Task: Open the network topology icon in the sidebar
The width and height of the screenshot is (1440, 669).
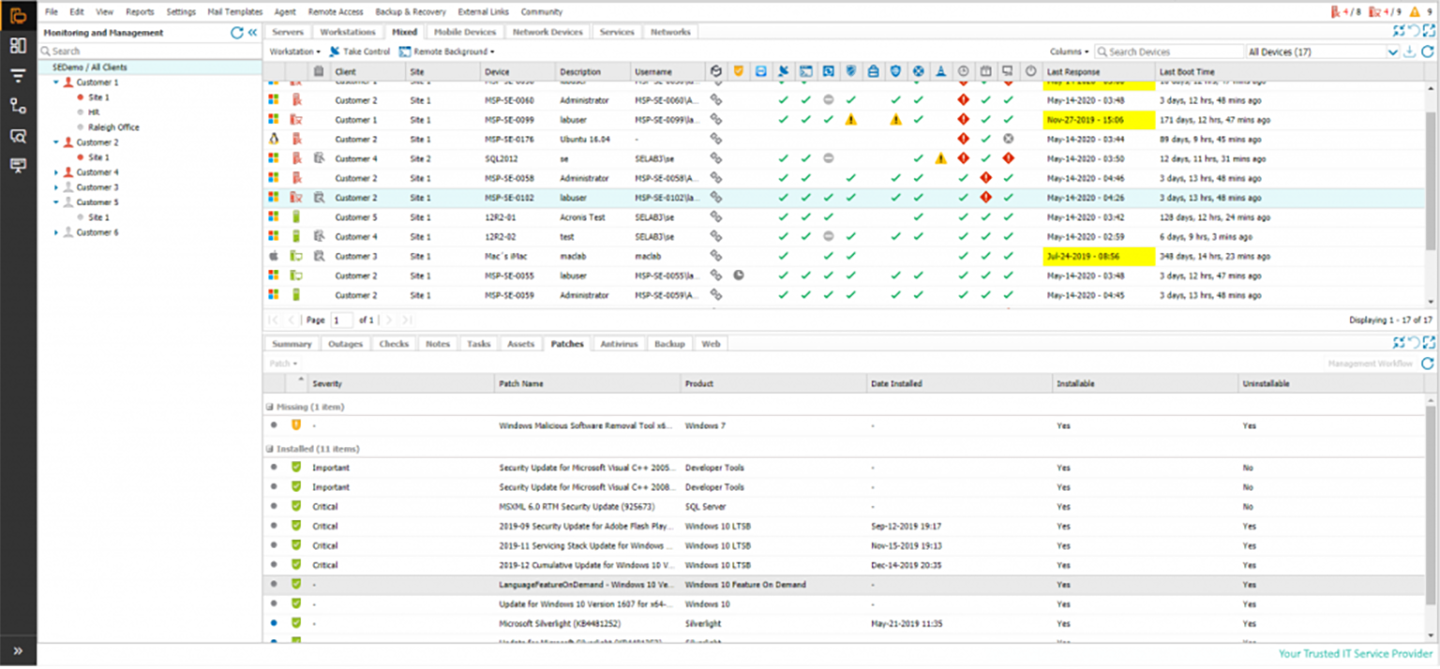Action: (17, 105)
